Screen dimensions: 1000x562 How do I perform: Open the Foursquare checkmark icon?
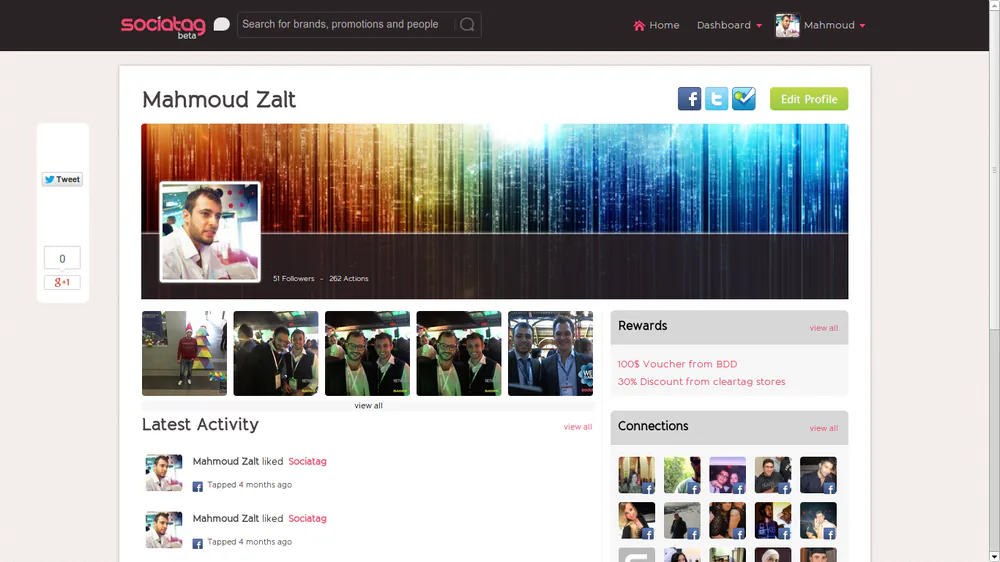(744, 99)
